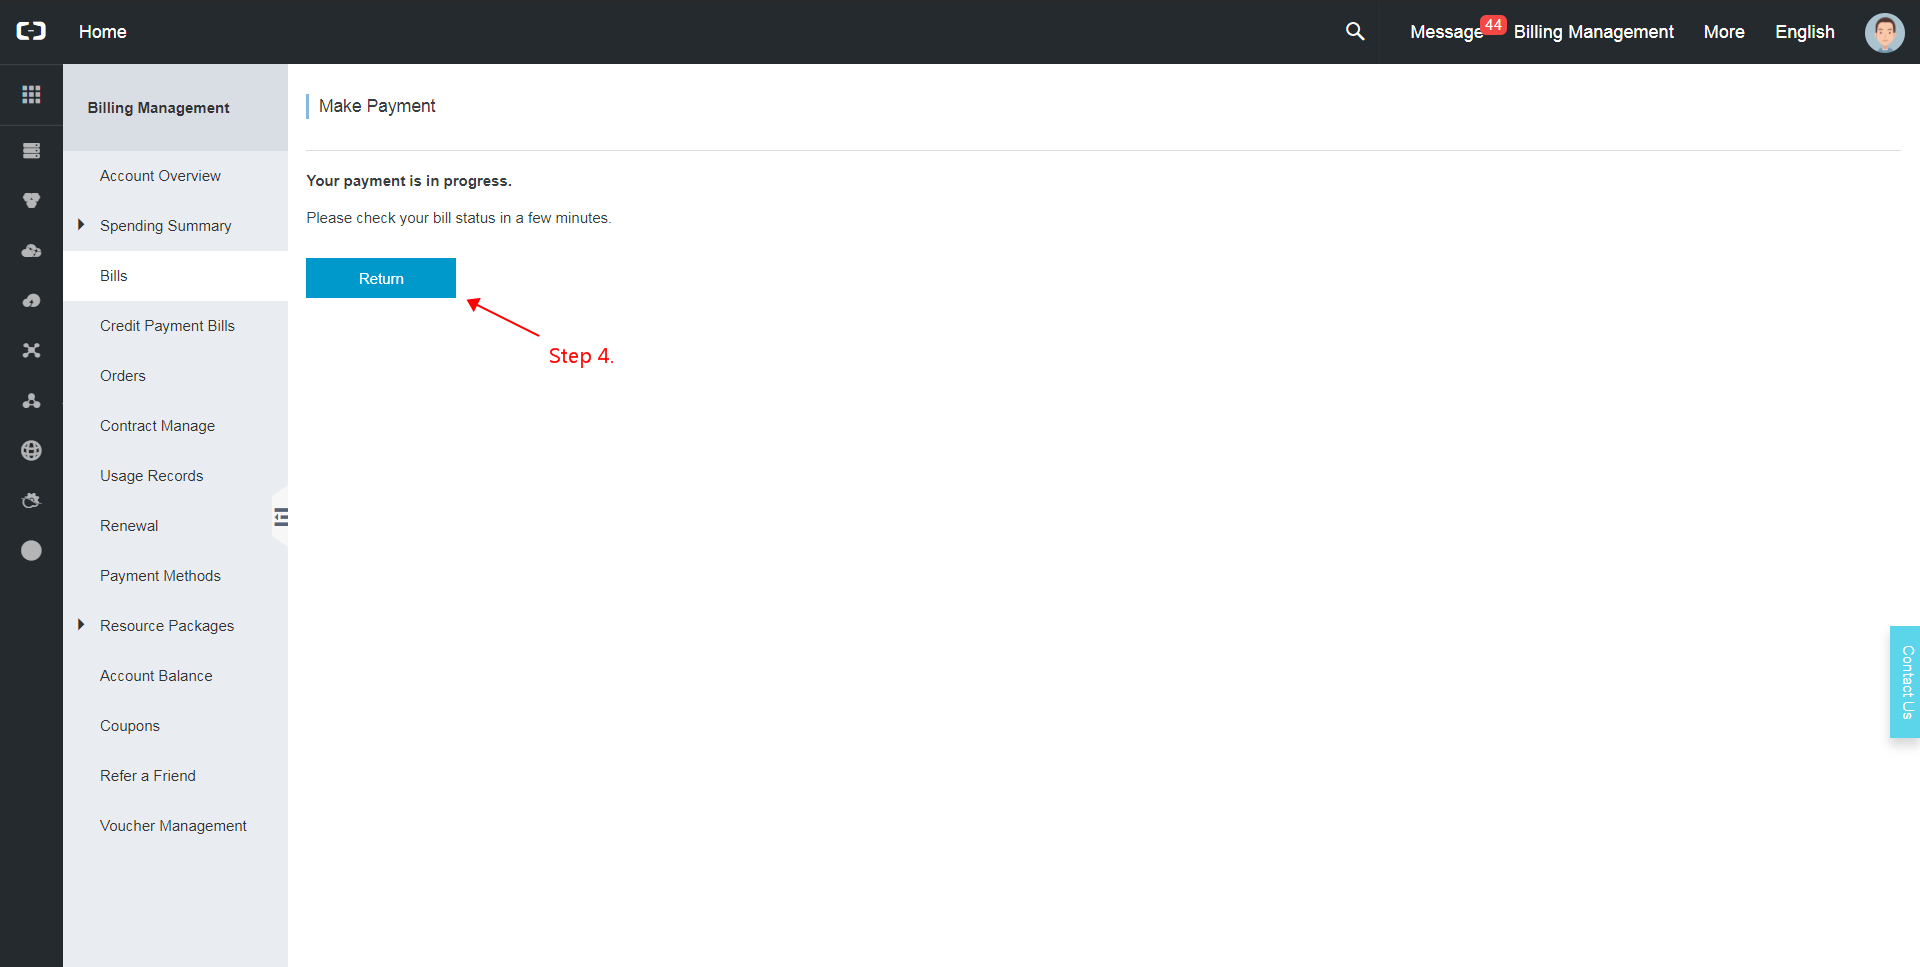
Task: Open Resource Packages label in sidebar
Action: click(x=167, y=626)
